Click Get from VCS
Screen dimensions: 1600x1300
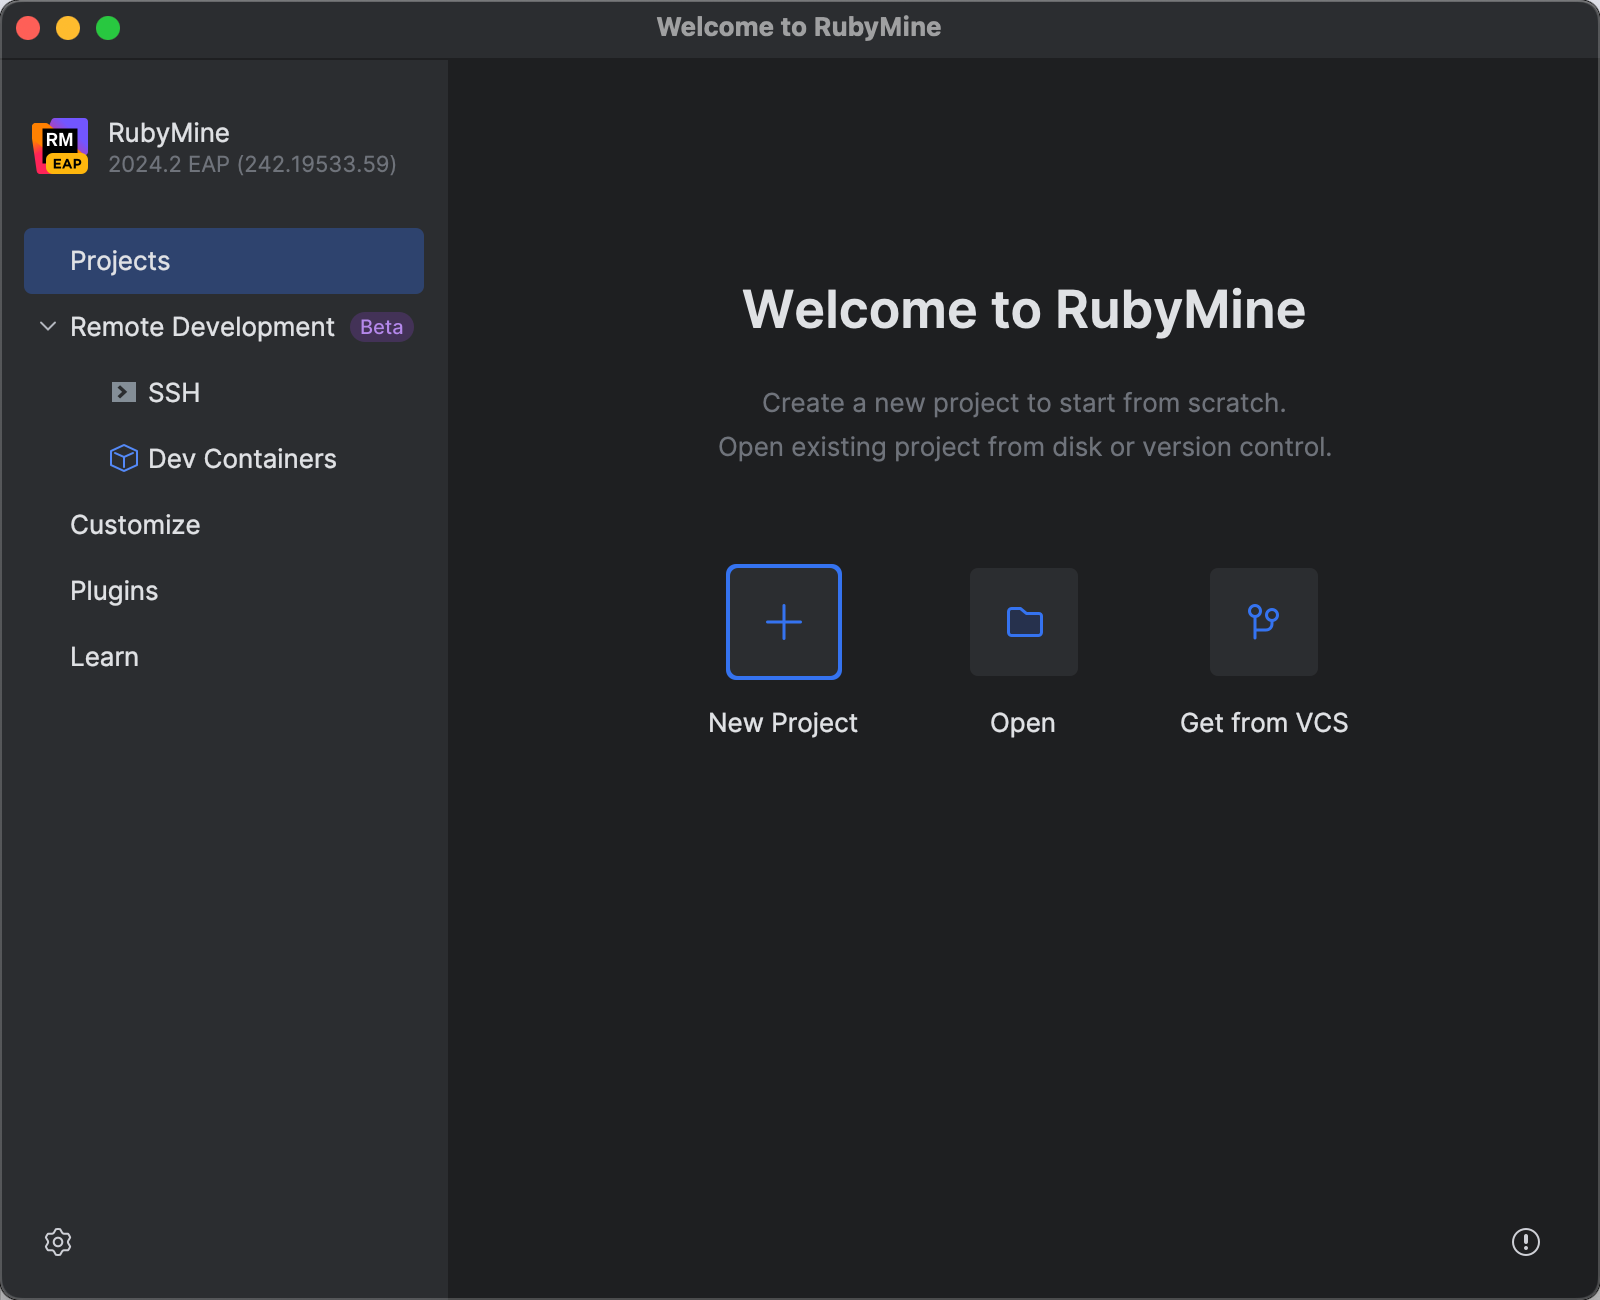1263,650
